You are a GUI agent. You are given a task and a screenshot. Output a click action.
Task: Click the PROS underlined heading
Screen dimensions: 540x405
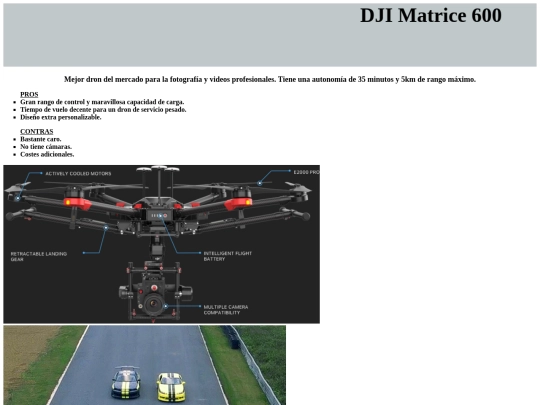coord(29,94)
